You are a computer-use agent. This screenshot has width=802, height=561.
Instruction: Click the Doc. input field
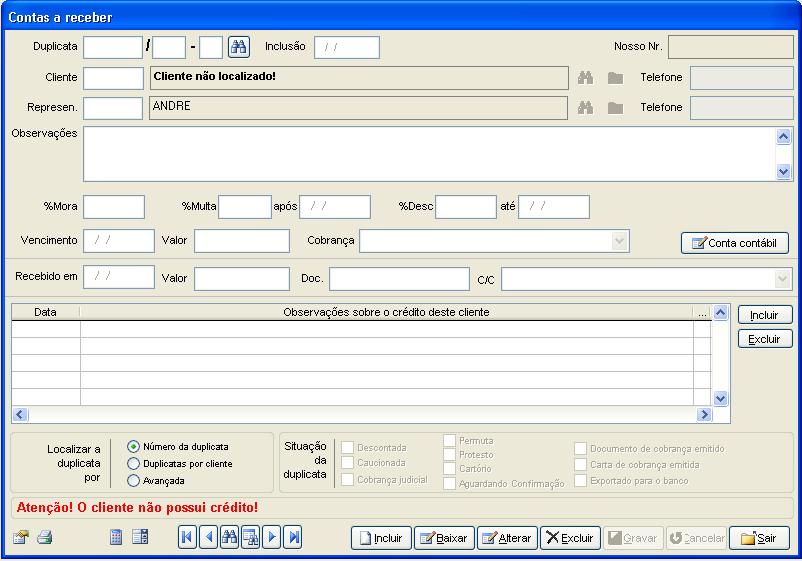point(399,279)
